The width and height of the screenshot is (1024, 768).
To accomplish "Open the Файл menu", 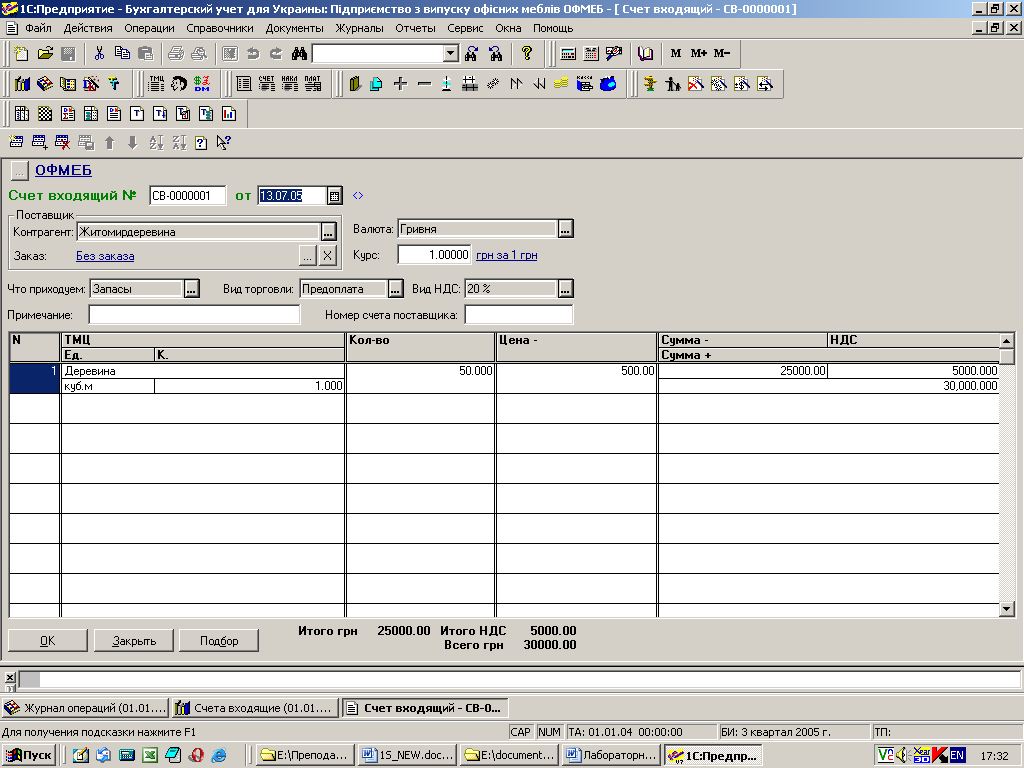I will [x=39, y=28].
